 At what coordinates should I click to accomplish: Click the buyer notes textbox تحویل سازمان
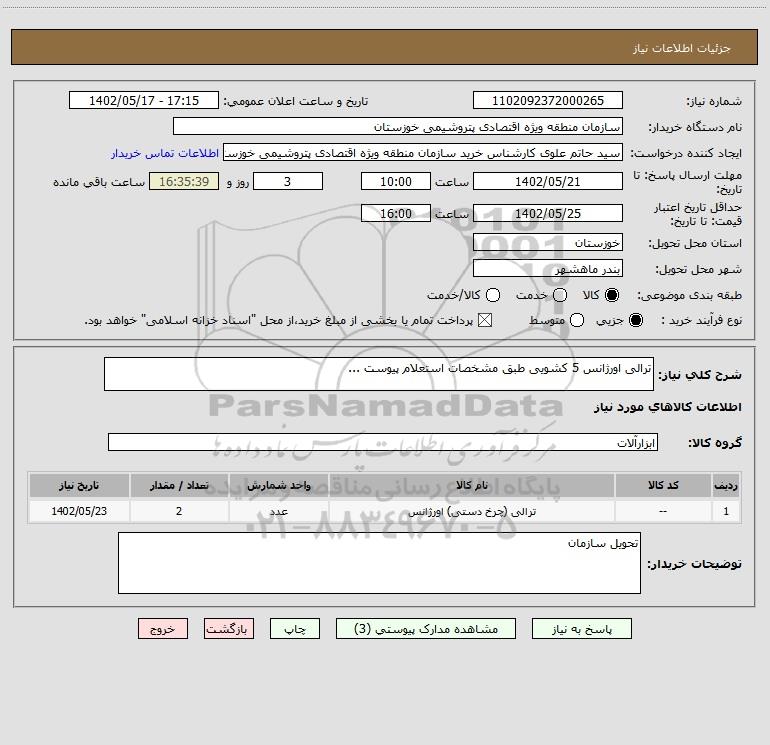pos(379,563)
